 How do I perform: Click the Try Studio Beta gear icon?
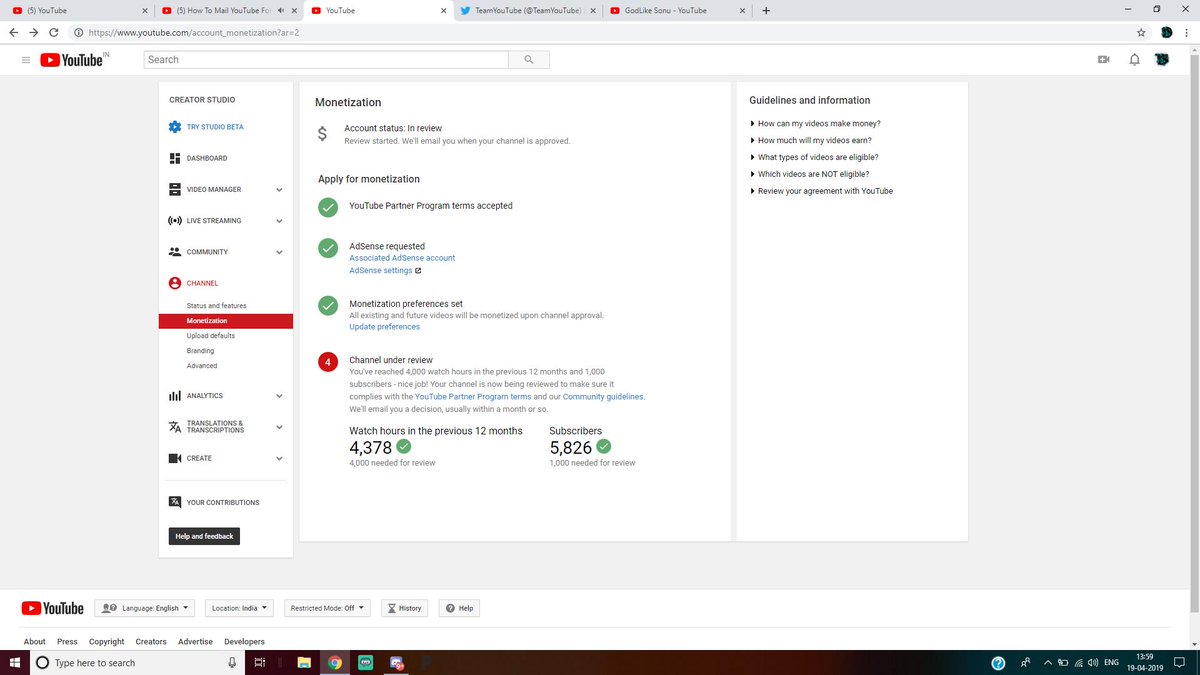point(175,127)
